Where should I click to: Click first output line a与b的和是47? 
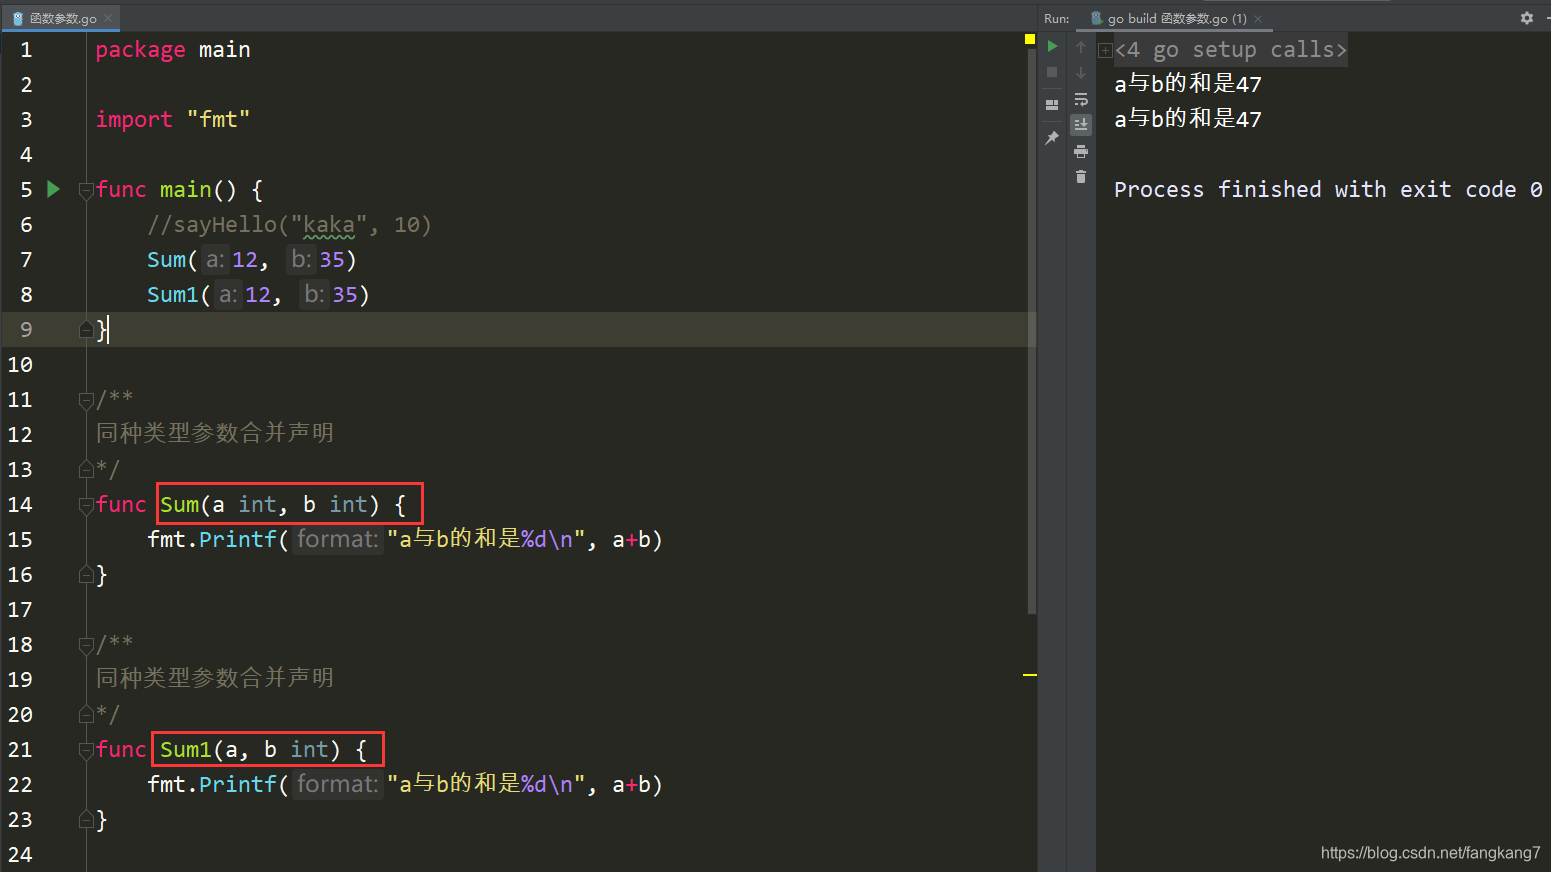point(1188,84)
